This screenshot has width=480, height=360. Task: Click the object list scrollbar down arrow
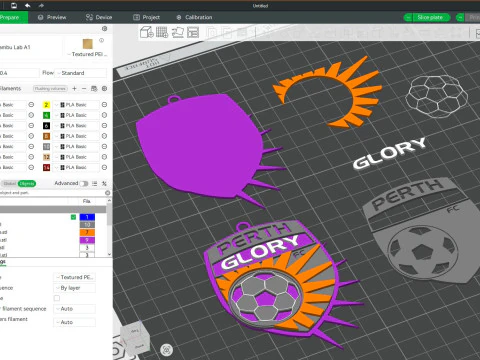pyautogui.click(x=109, y=254)
